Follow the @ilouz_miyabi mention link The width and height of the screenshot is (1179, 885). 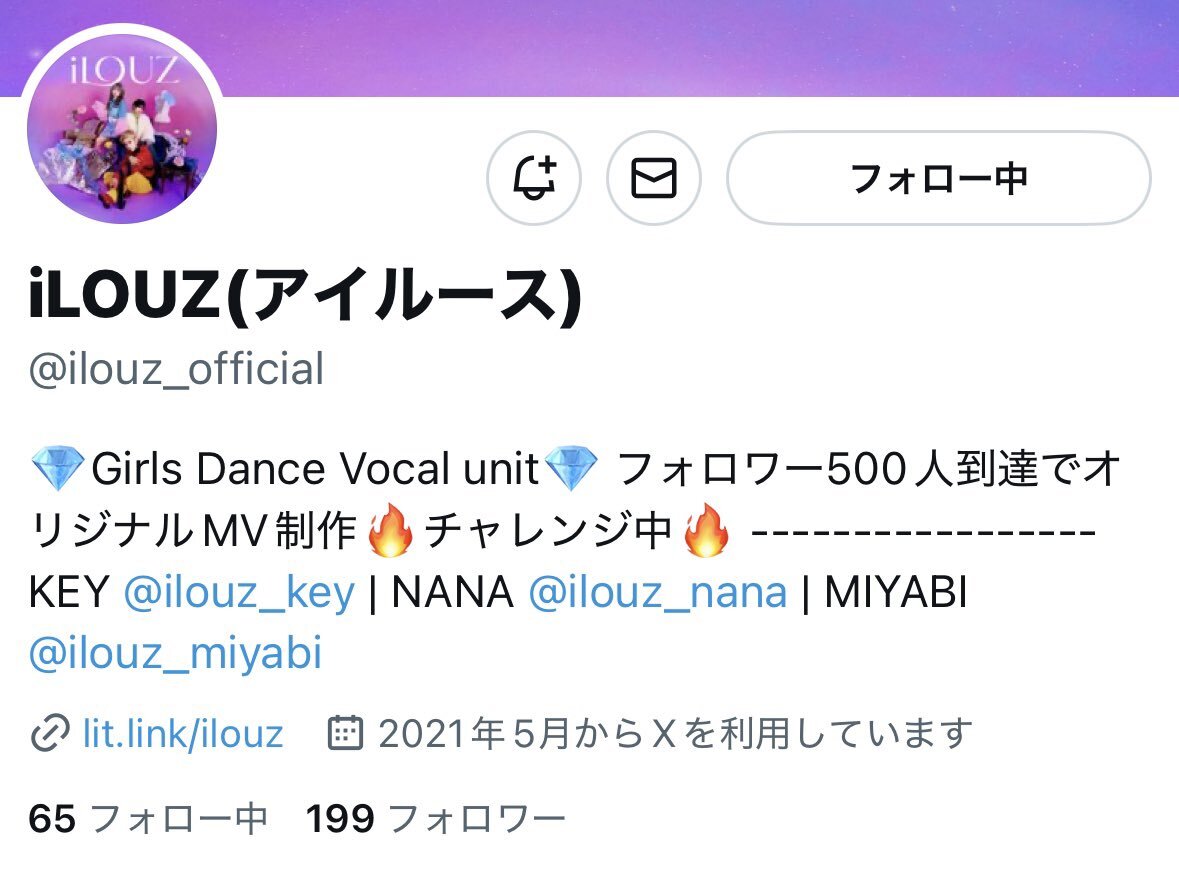175,653
